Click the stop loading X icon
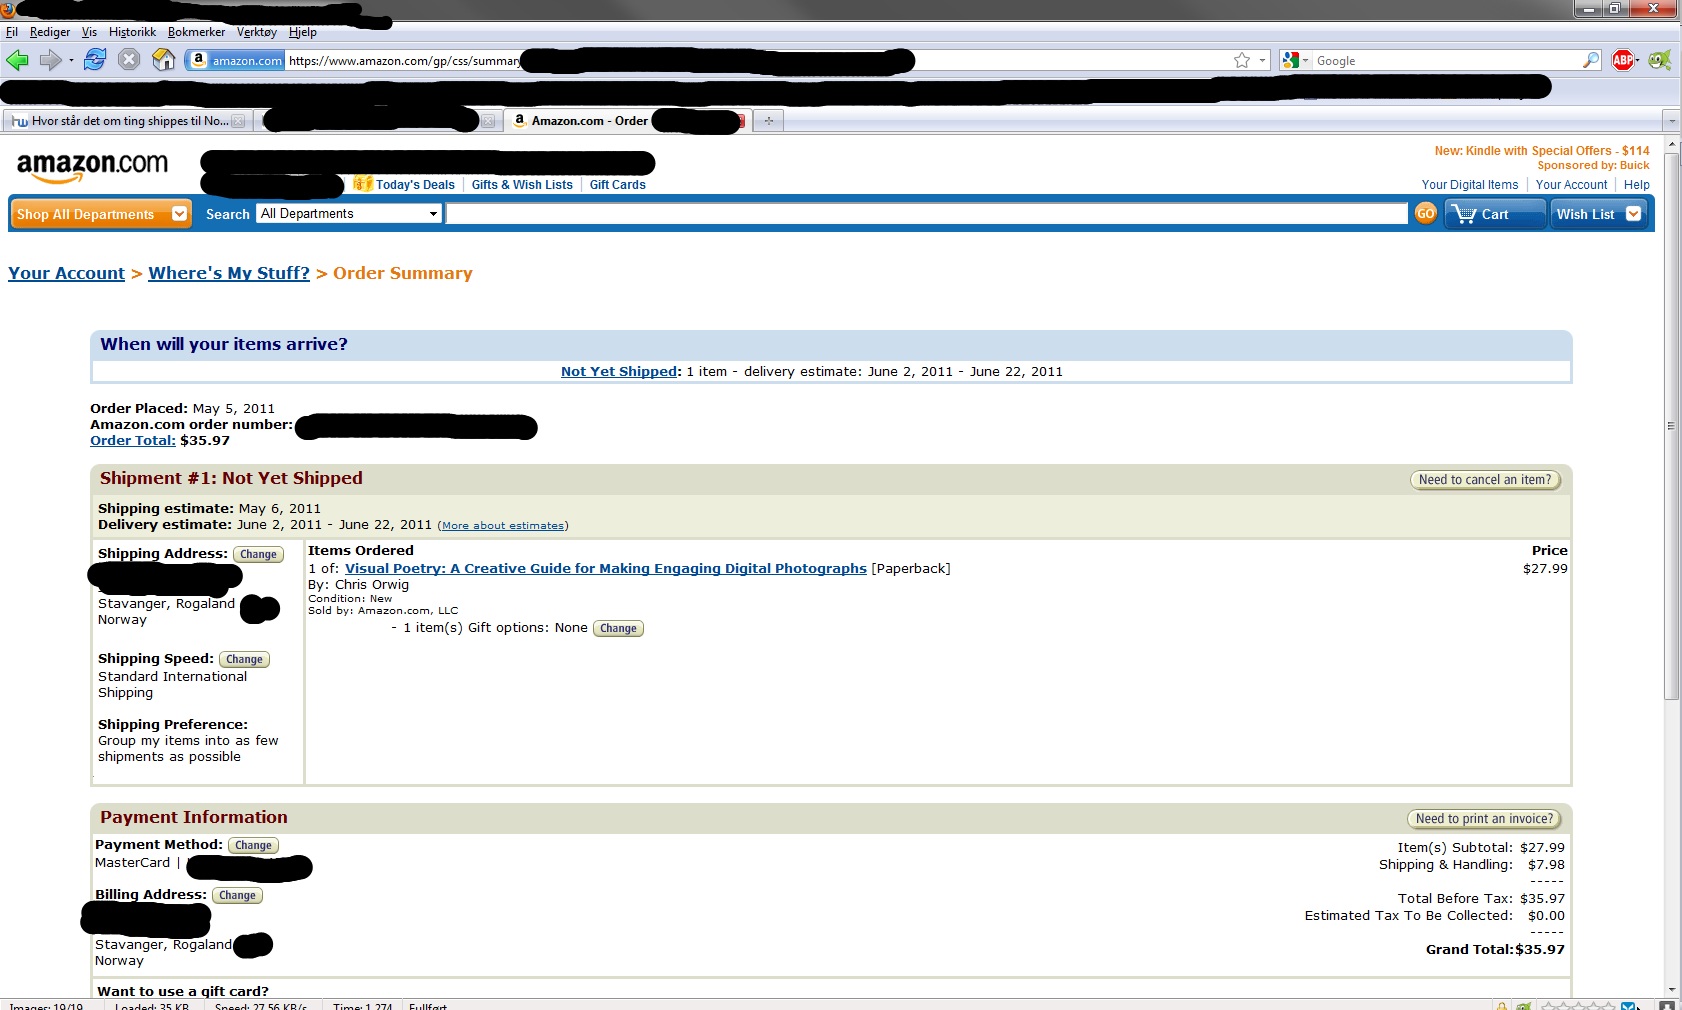 point(129,60)
